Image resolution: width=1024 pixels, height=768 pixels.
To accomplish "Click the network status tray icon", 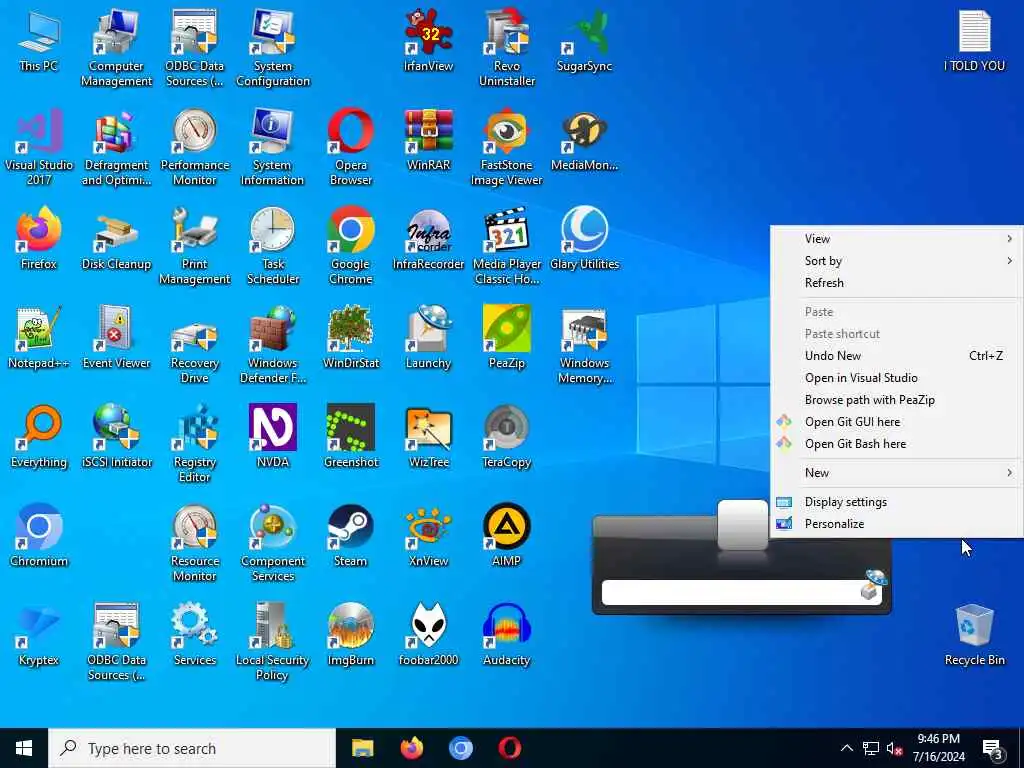I will coord(871,748).
